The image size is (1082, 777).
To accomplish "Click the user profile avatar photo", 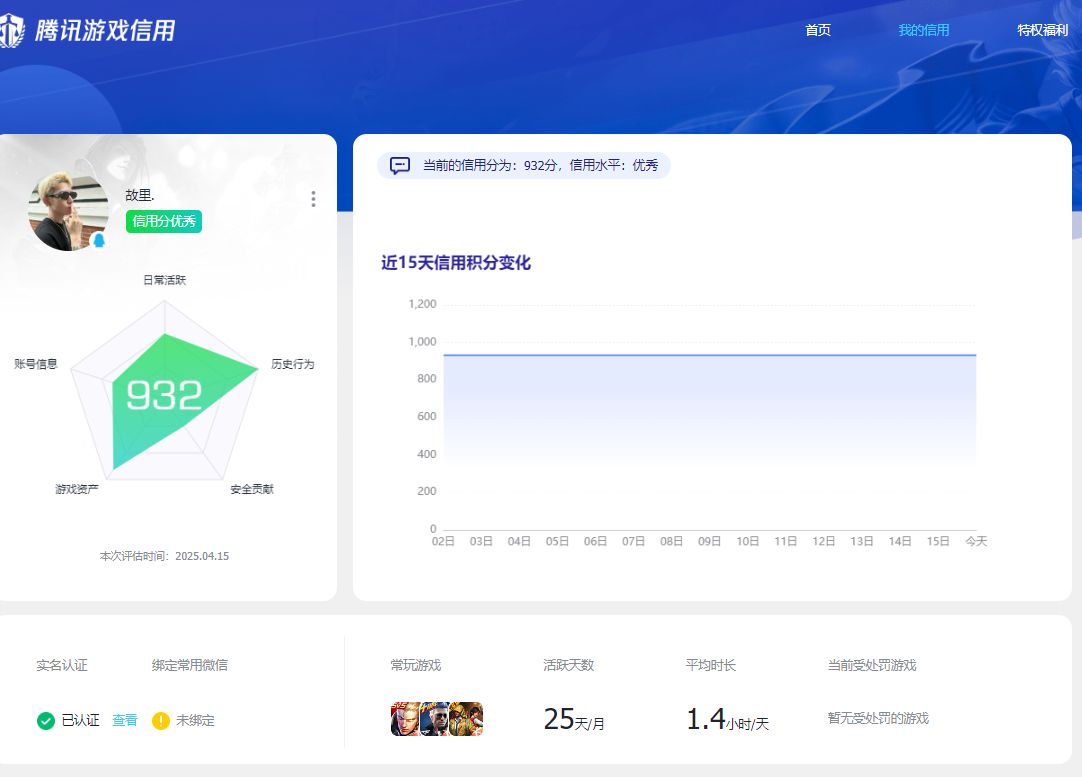I will pos(68,210).
